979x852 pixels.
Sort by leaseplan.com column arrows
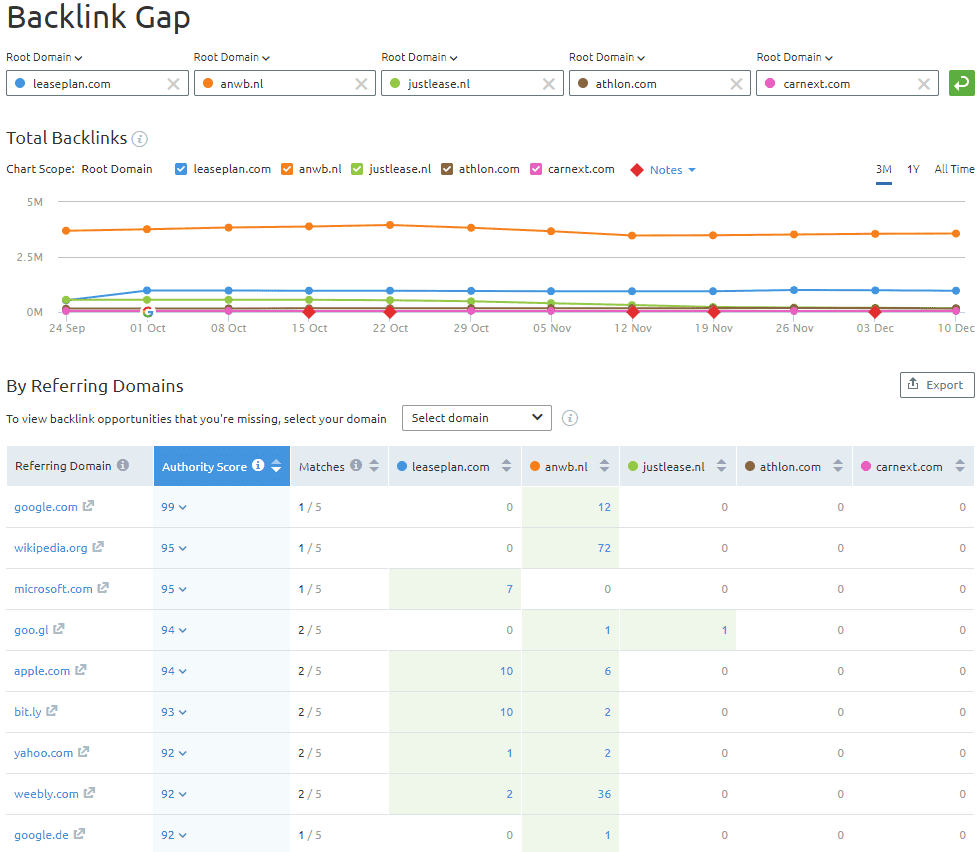point(506,466)
